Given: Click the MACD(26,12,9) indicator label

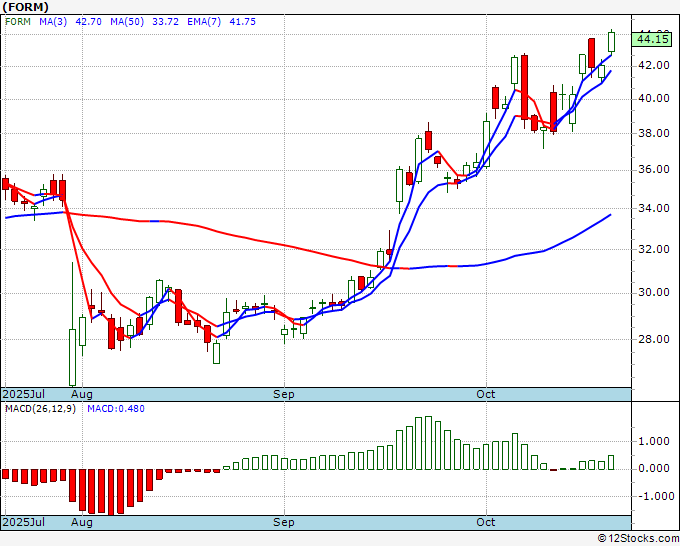Looking at the screenshot, I should [x=40, y=409].
